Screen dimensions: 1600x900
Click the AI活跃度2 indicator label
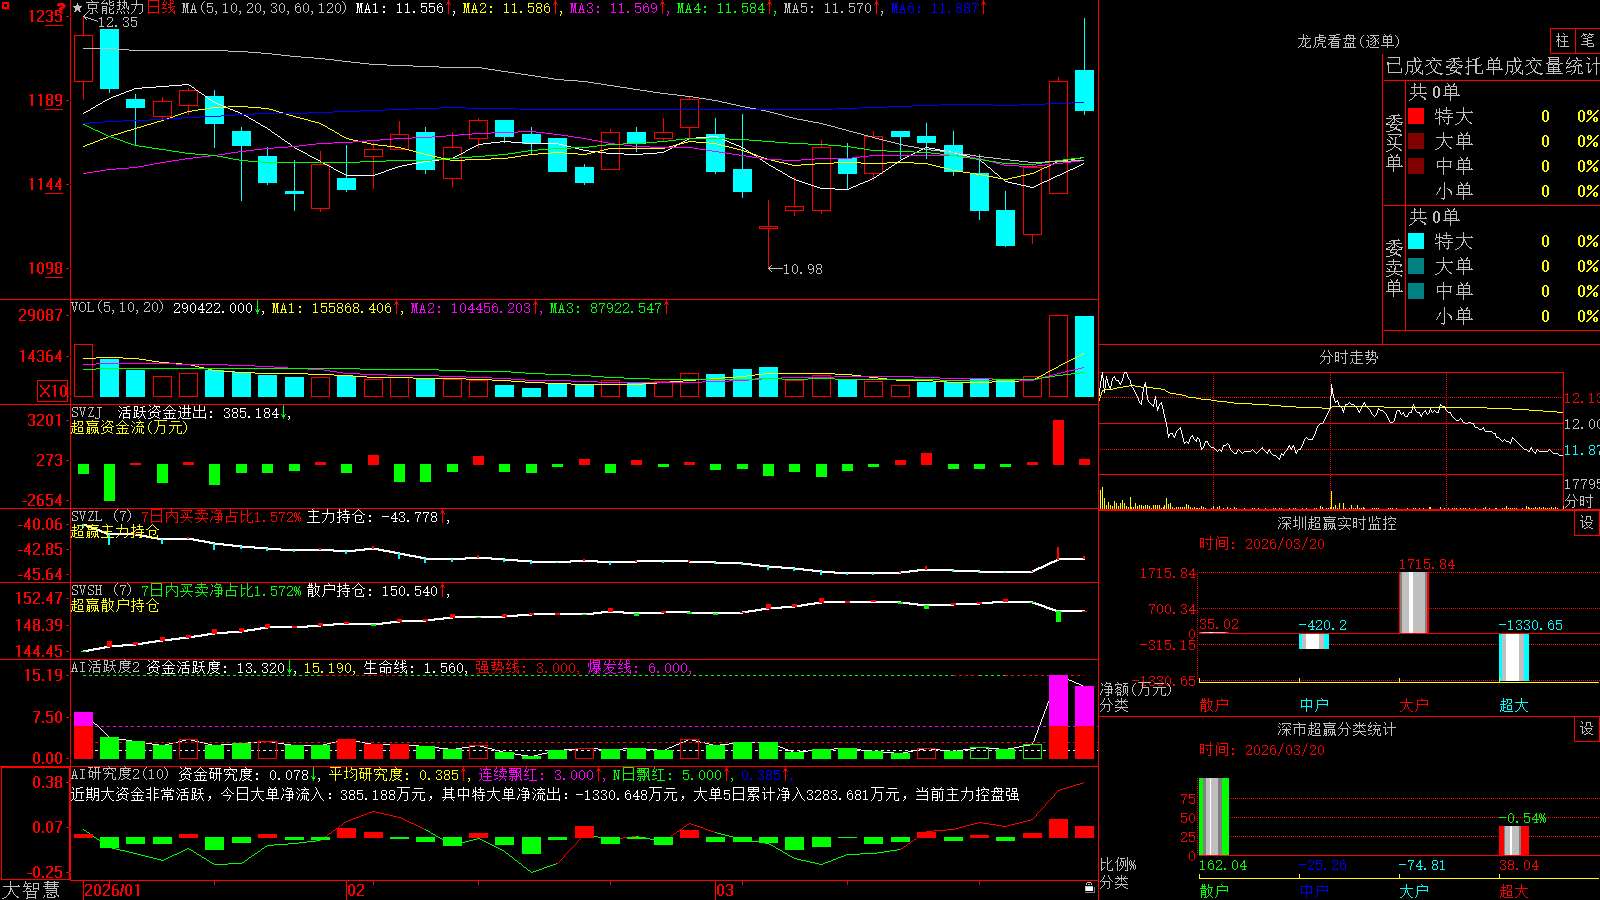point(106,668)
